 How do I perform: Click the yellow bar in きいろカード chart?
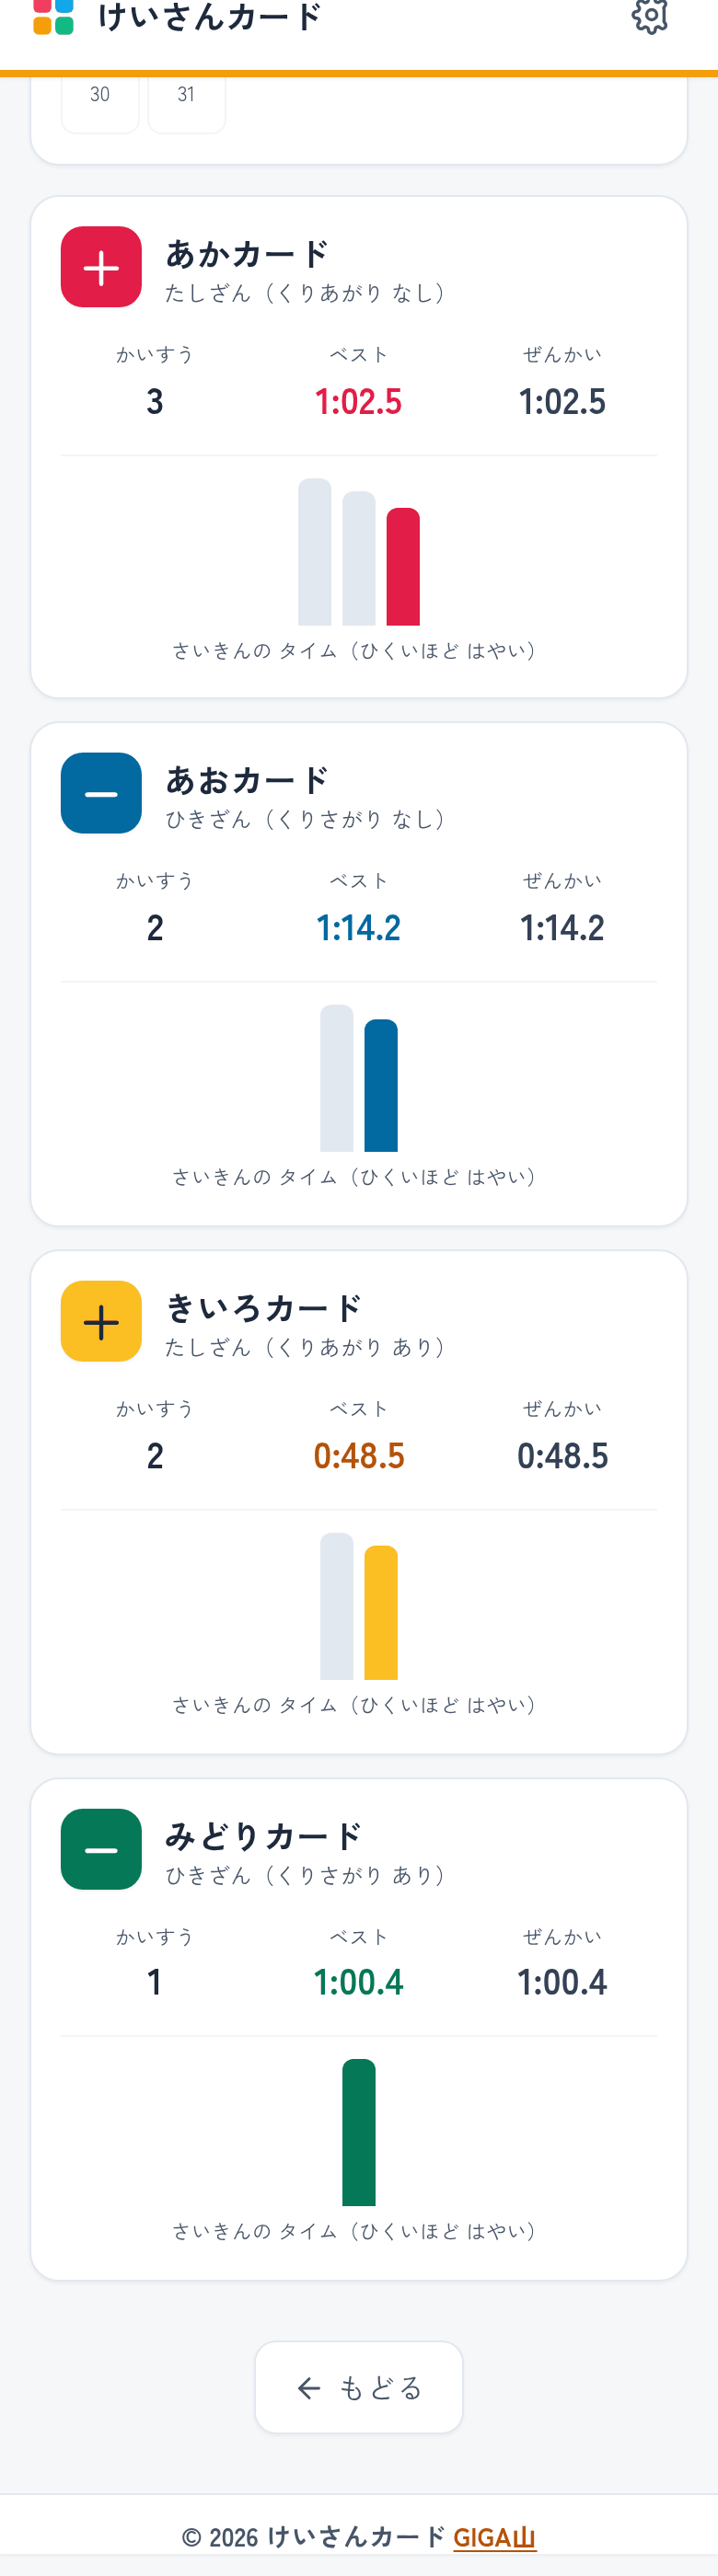381,1612
